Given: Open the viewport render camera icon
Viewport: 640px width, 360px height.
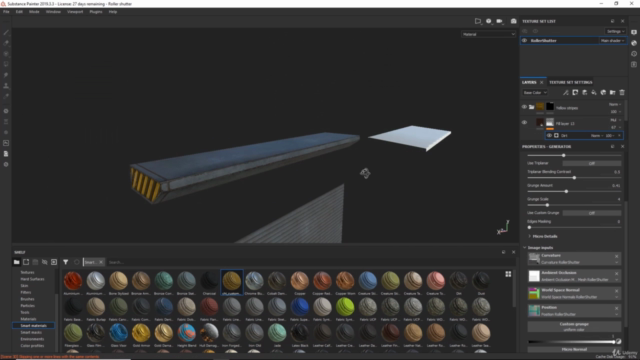Looking at the screenshot, I should click(513, 21).
